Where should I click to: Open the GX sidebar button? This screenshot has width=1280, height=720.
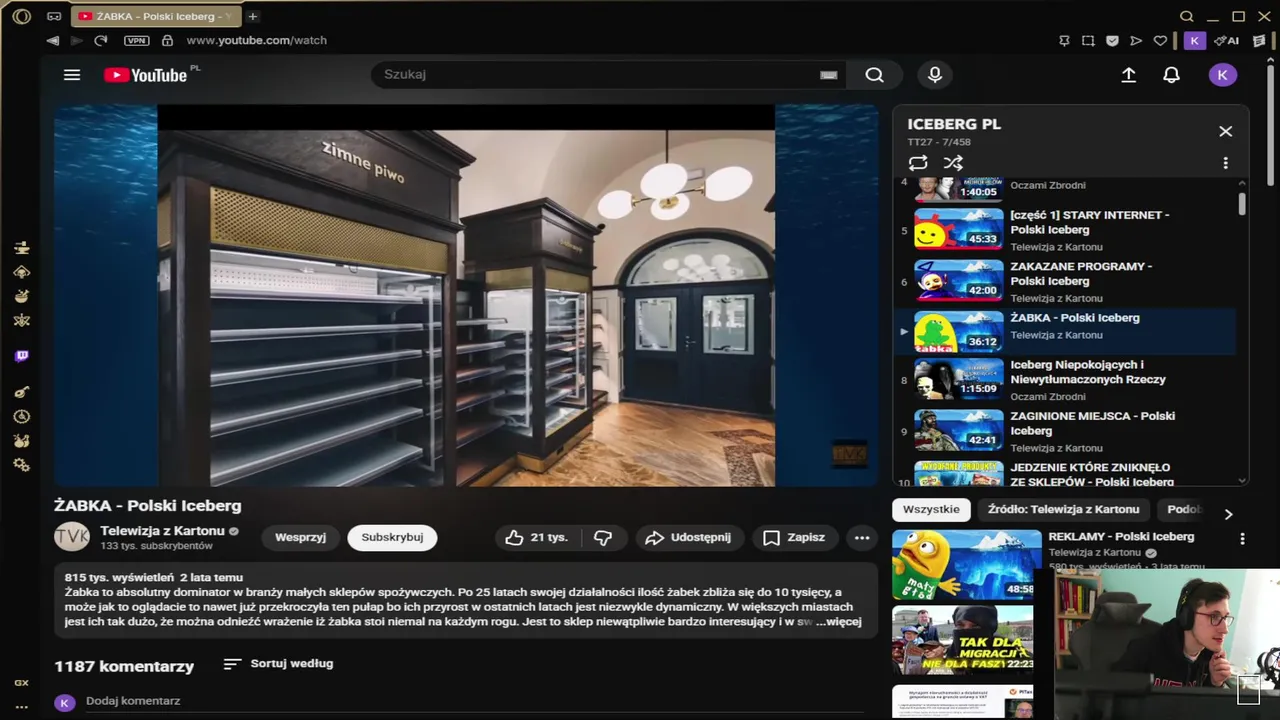21,683
